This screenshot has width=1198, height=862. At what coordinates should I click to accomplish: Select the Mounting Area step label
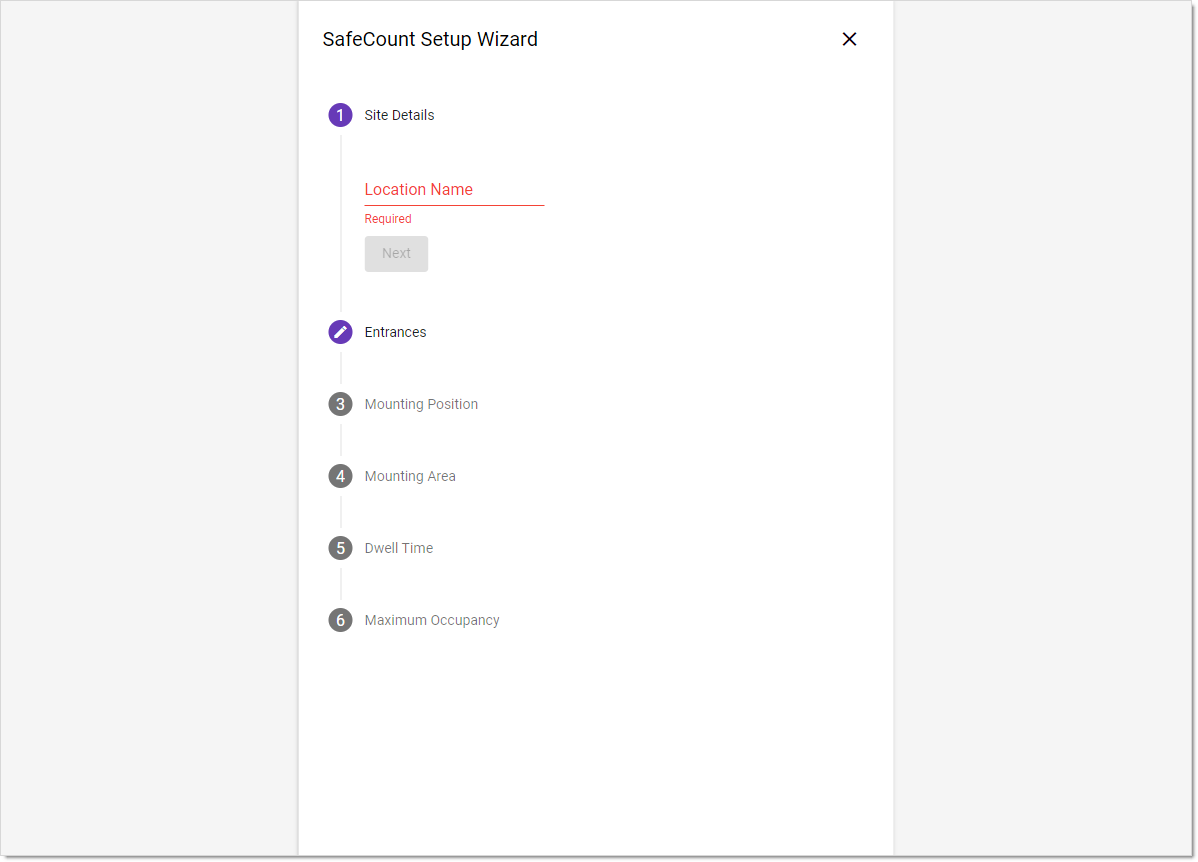point(410,476)
